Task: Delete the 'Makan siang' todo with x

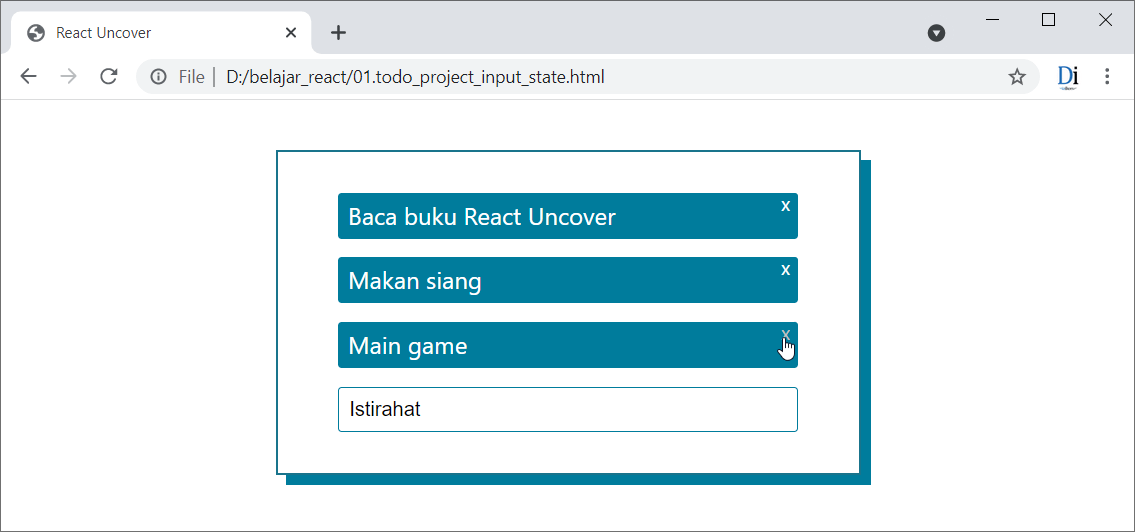Action: click(785, 270)
